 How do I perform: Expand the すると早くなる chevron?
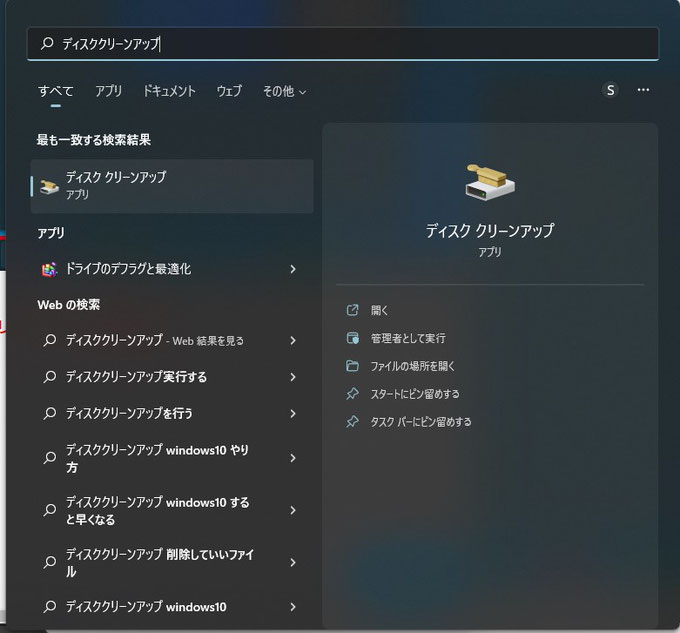293,510
